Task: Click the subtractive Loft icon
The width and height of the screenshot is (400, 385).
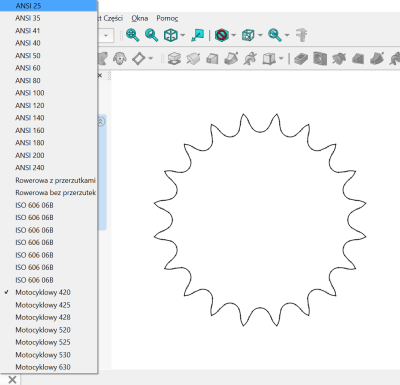Action: (x=358, y=59)
